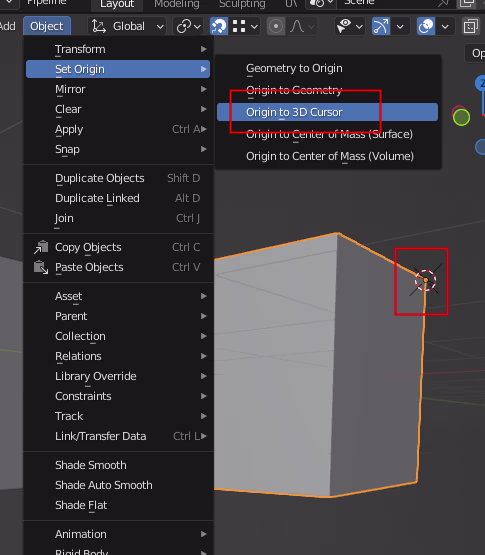Toggle the Snap magnet icon
The height and width of the screenshot is (555, 485).
[218, 26]
